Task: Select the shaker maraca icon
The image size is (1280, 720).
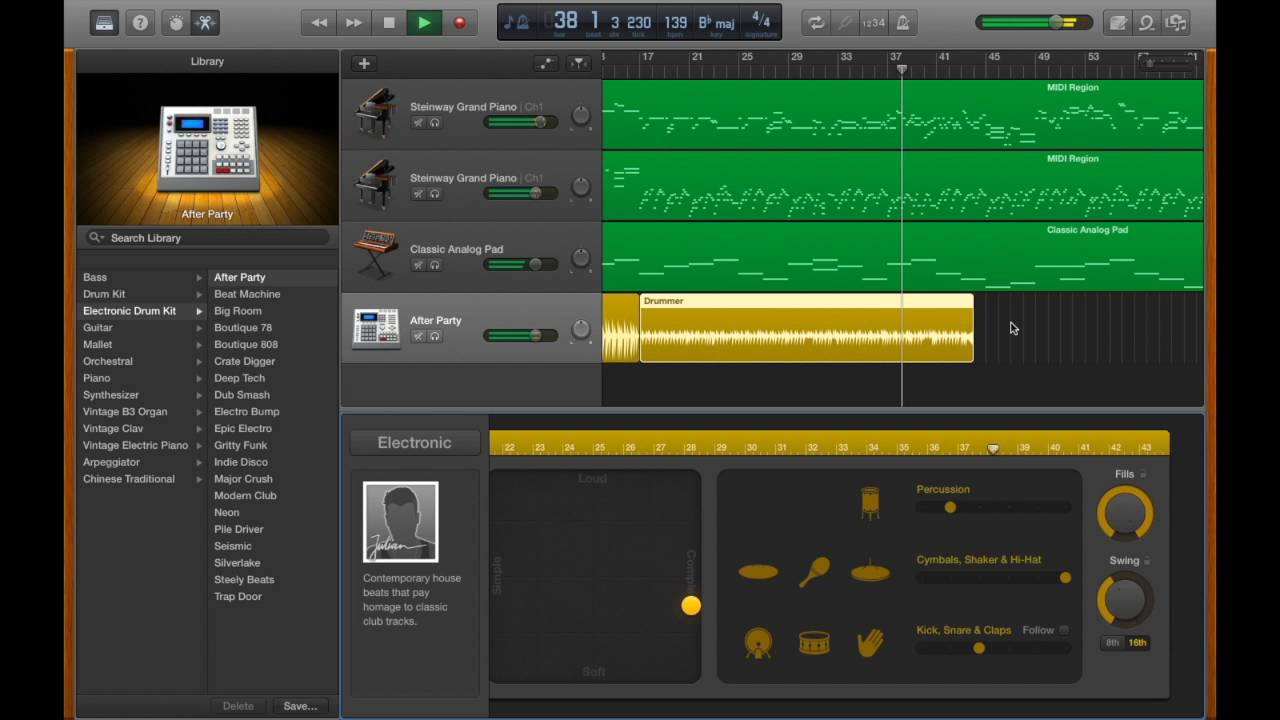Action: [x=814, y=572]
